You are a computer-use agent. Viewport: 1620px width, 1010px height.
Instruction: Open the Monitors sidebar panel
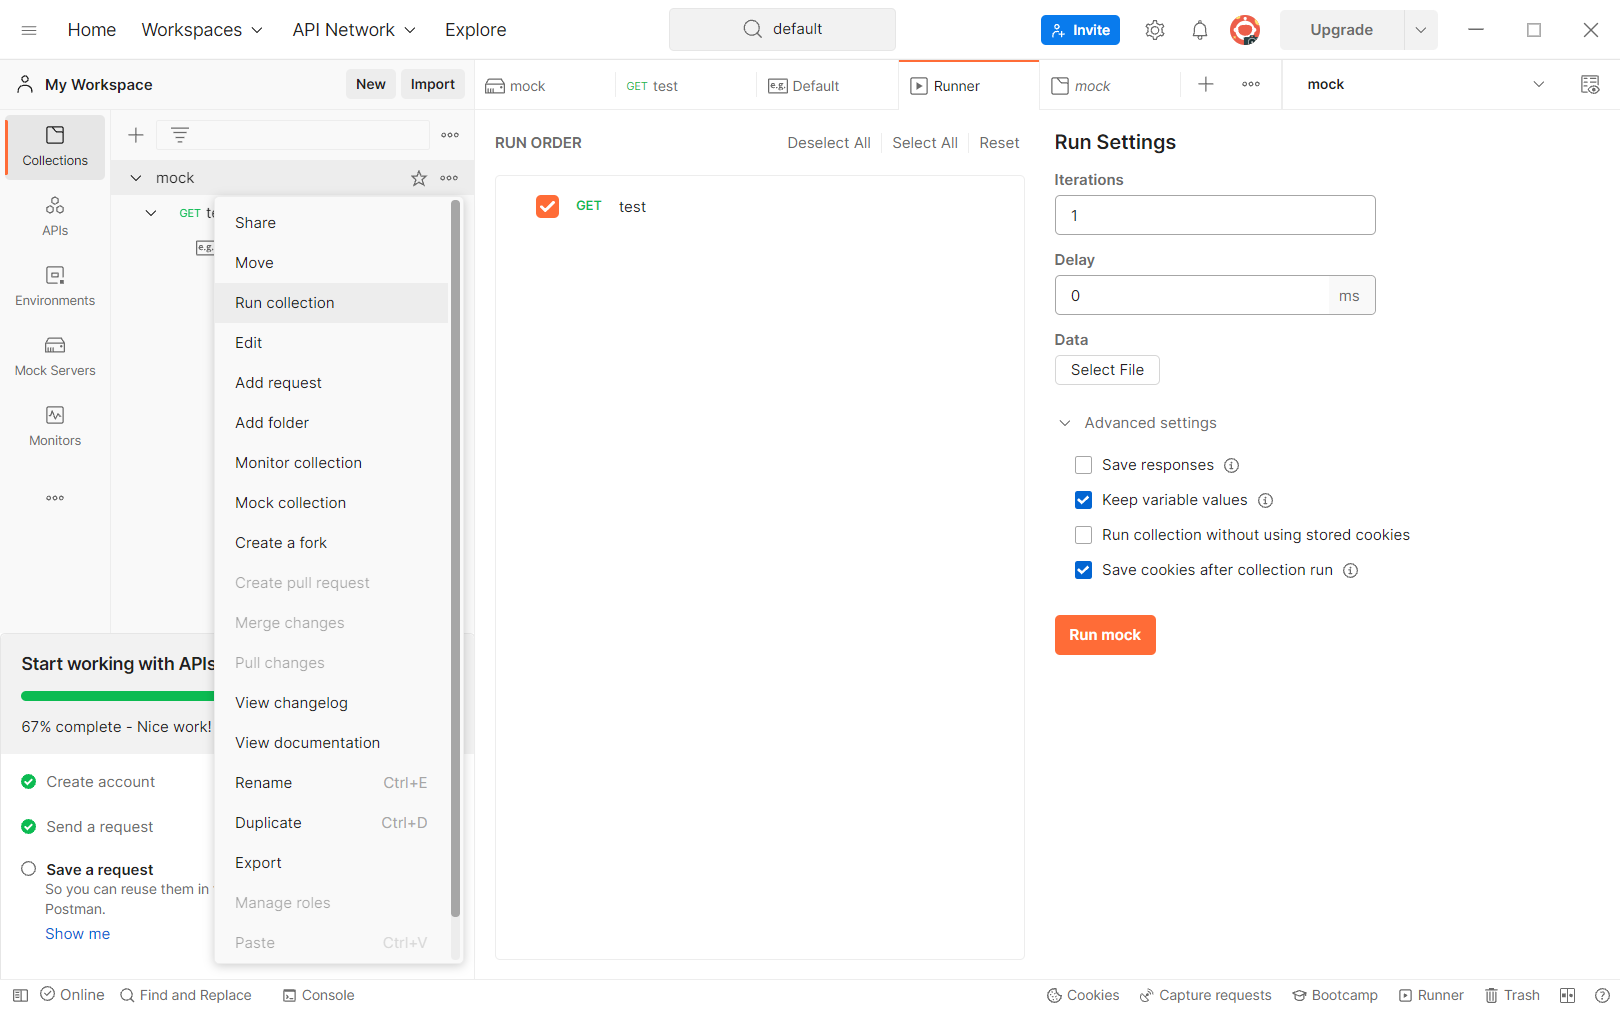click(x=55, y=427)
